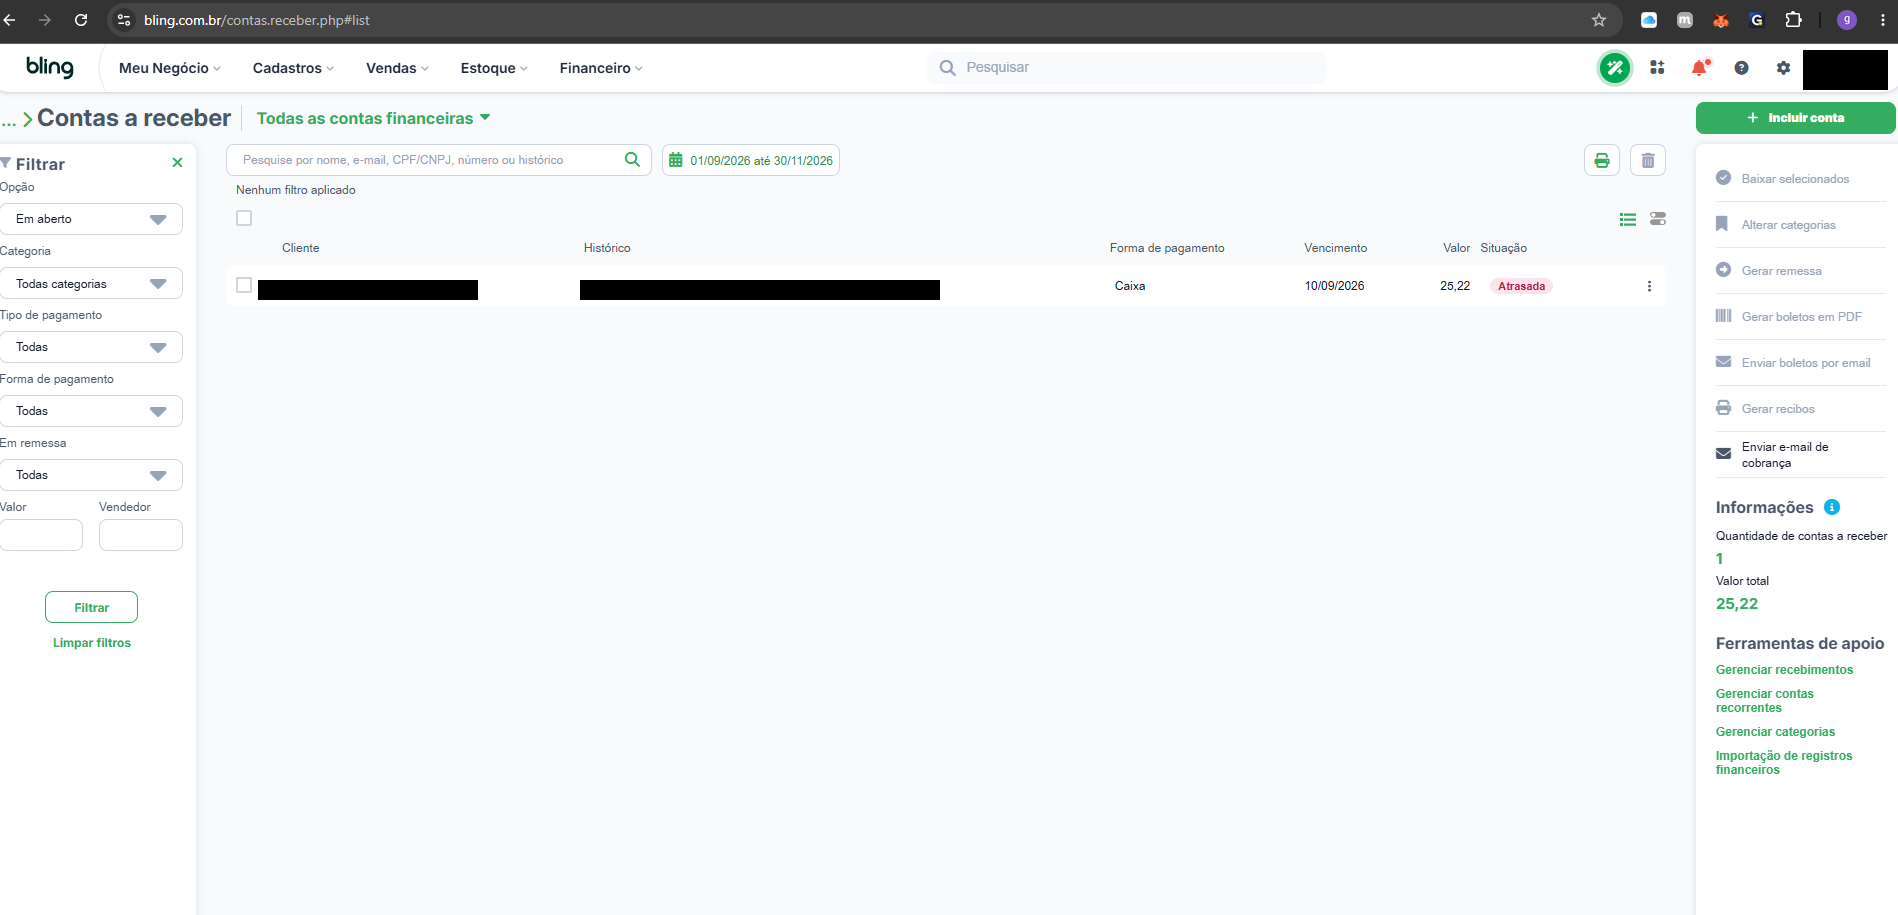Print the accounts list with printer icon
This screenshot has width=1898, height=915.
[x=1602, y=160]
